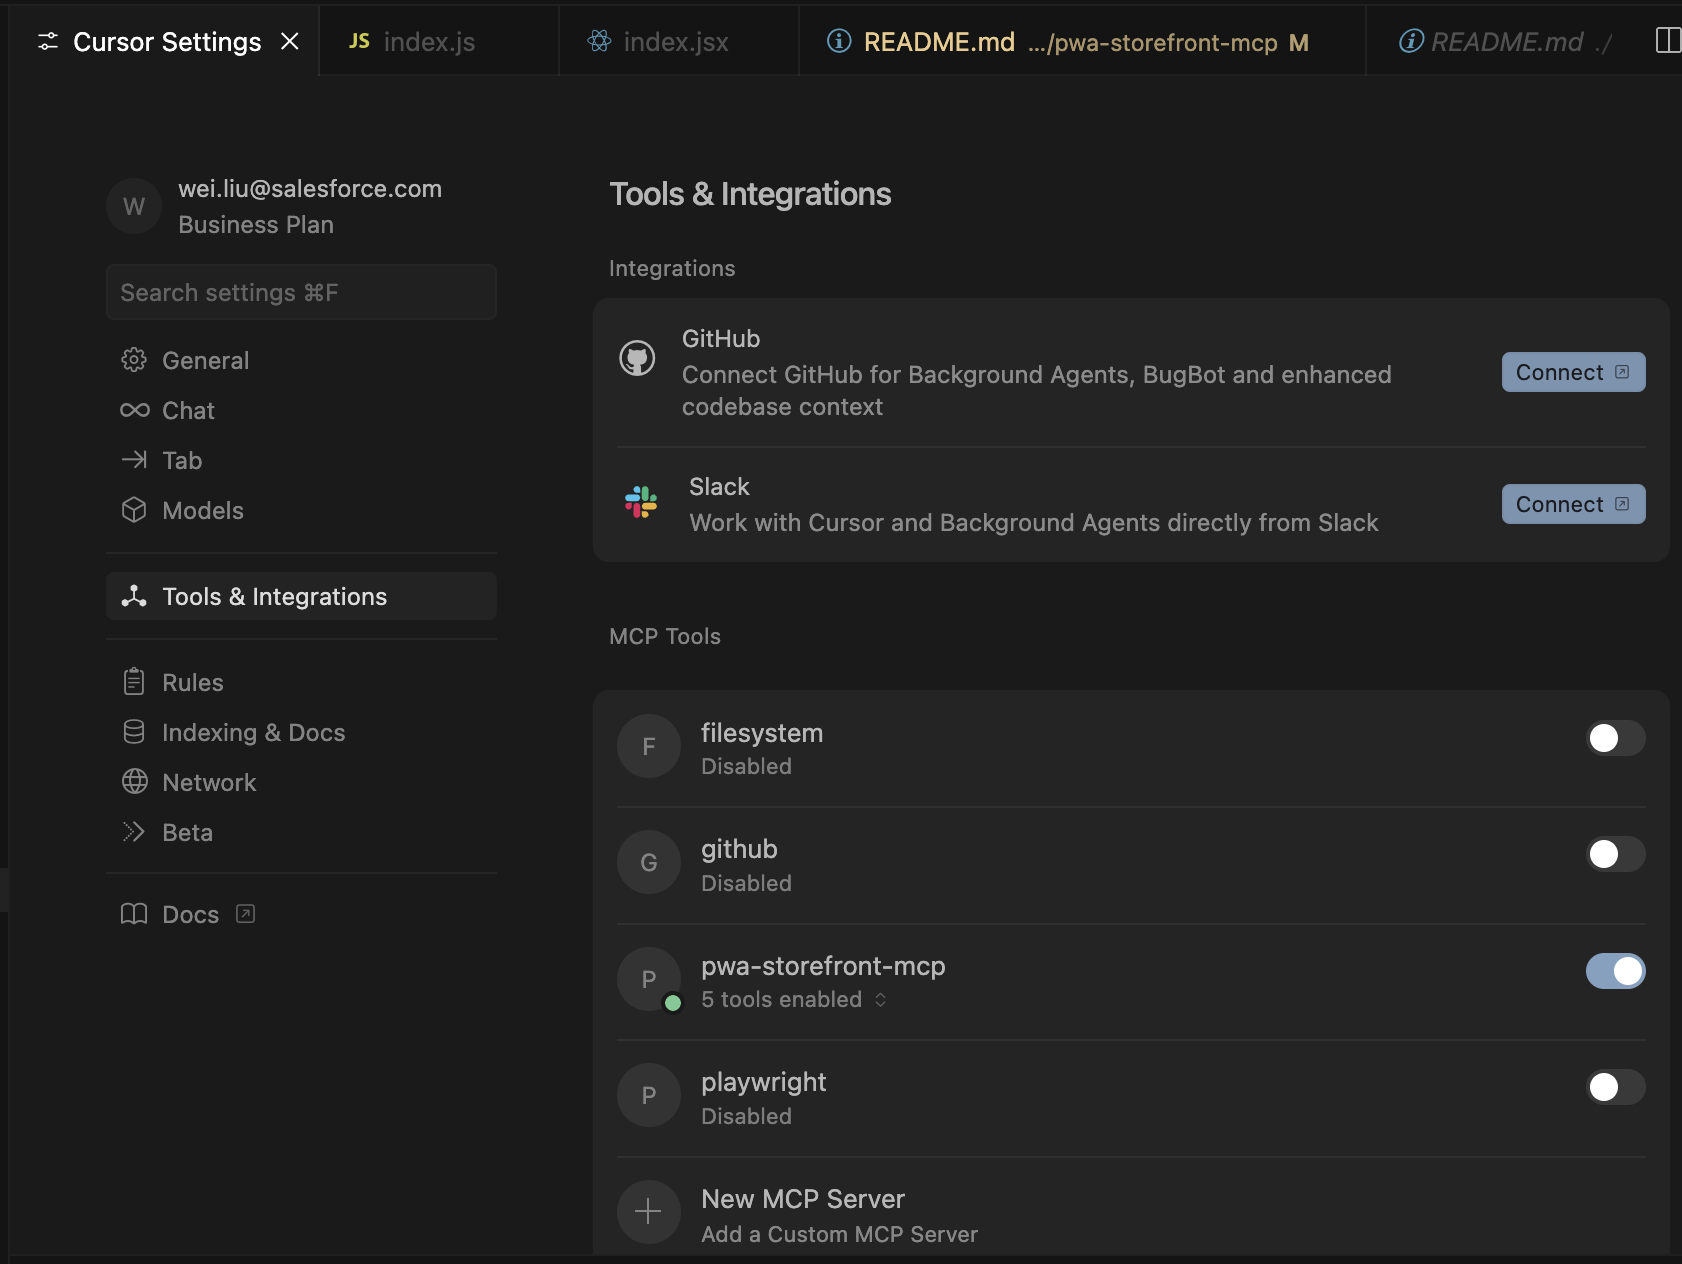Toggle the playwright MCP tool on
1682x1264 pixels.
(1616, 1088)
